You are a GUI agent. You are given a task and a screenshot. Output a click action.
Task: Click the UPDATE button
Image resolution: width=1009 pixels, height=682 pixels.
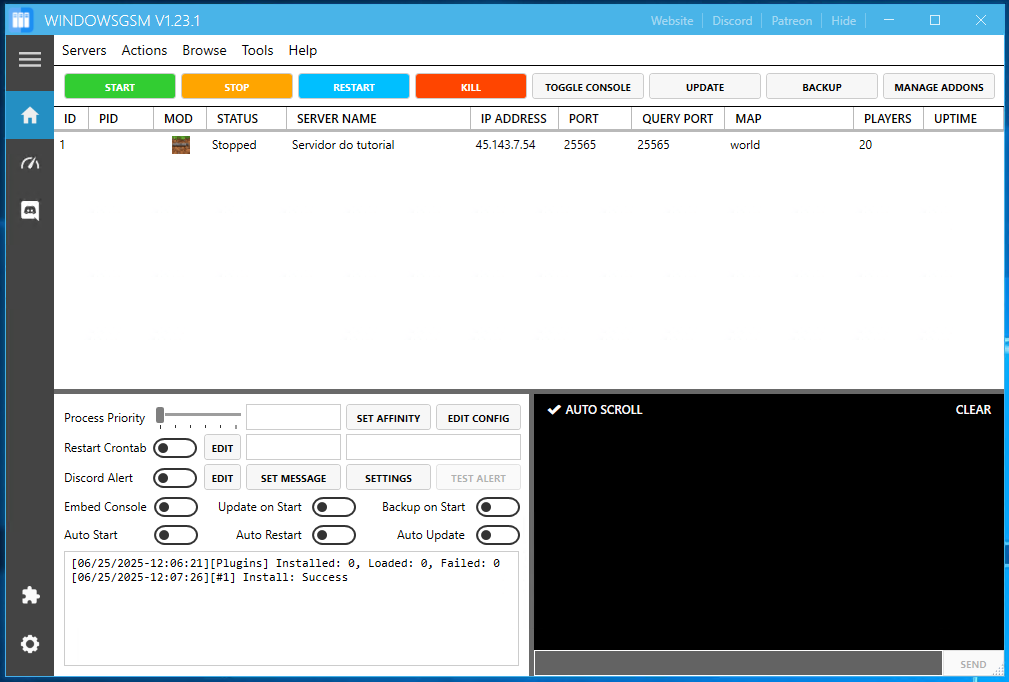[705, 86]
